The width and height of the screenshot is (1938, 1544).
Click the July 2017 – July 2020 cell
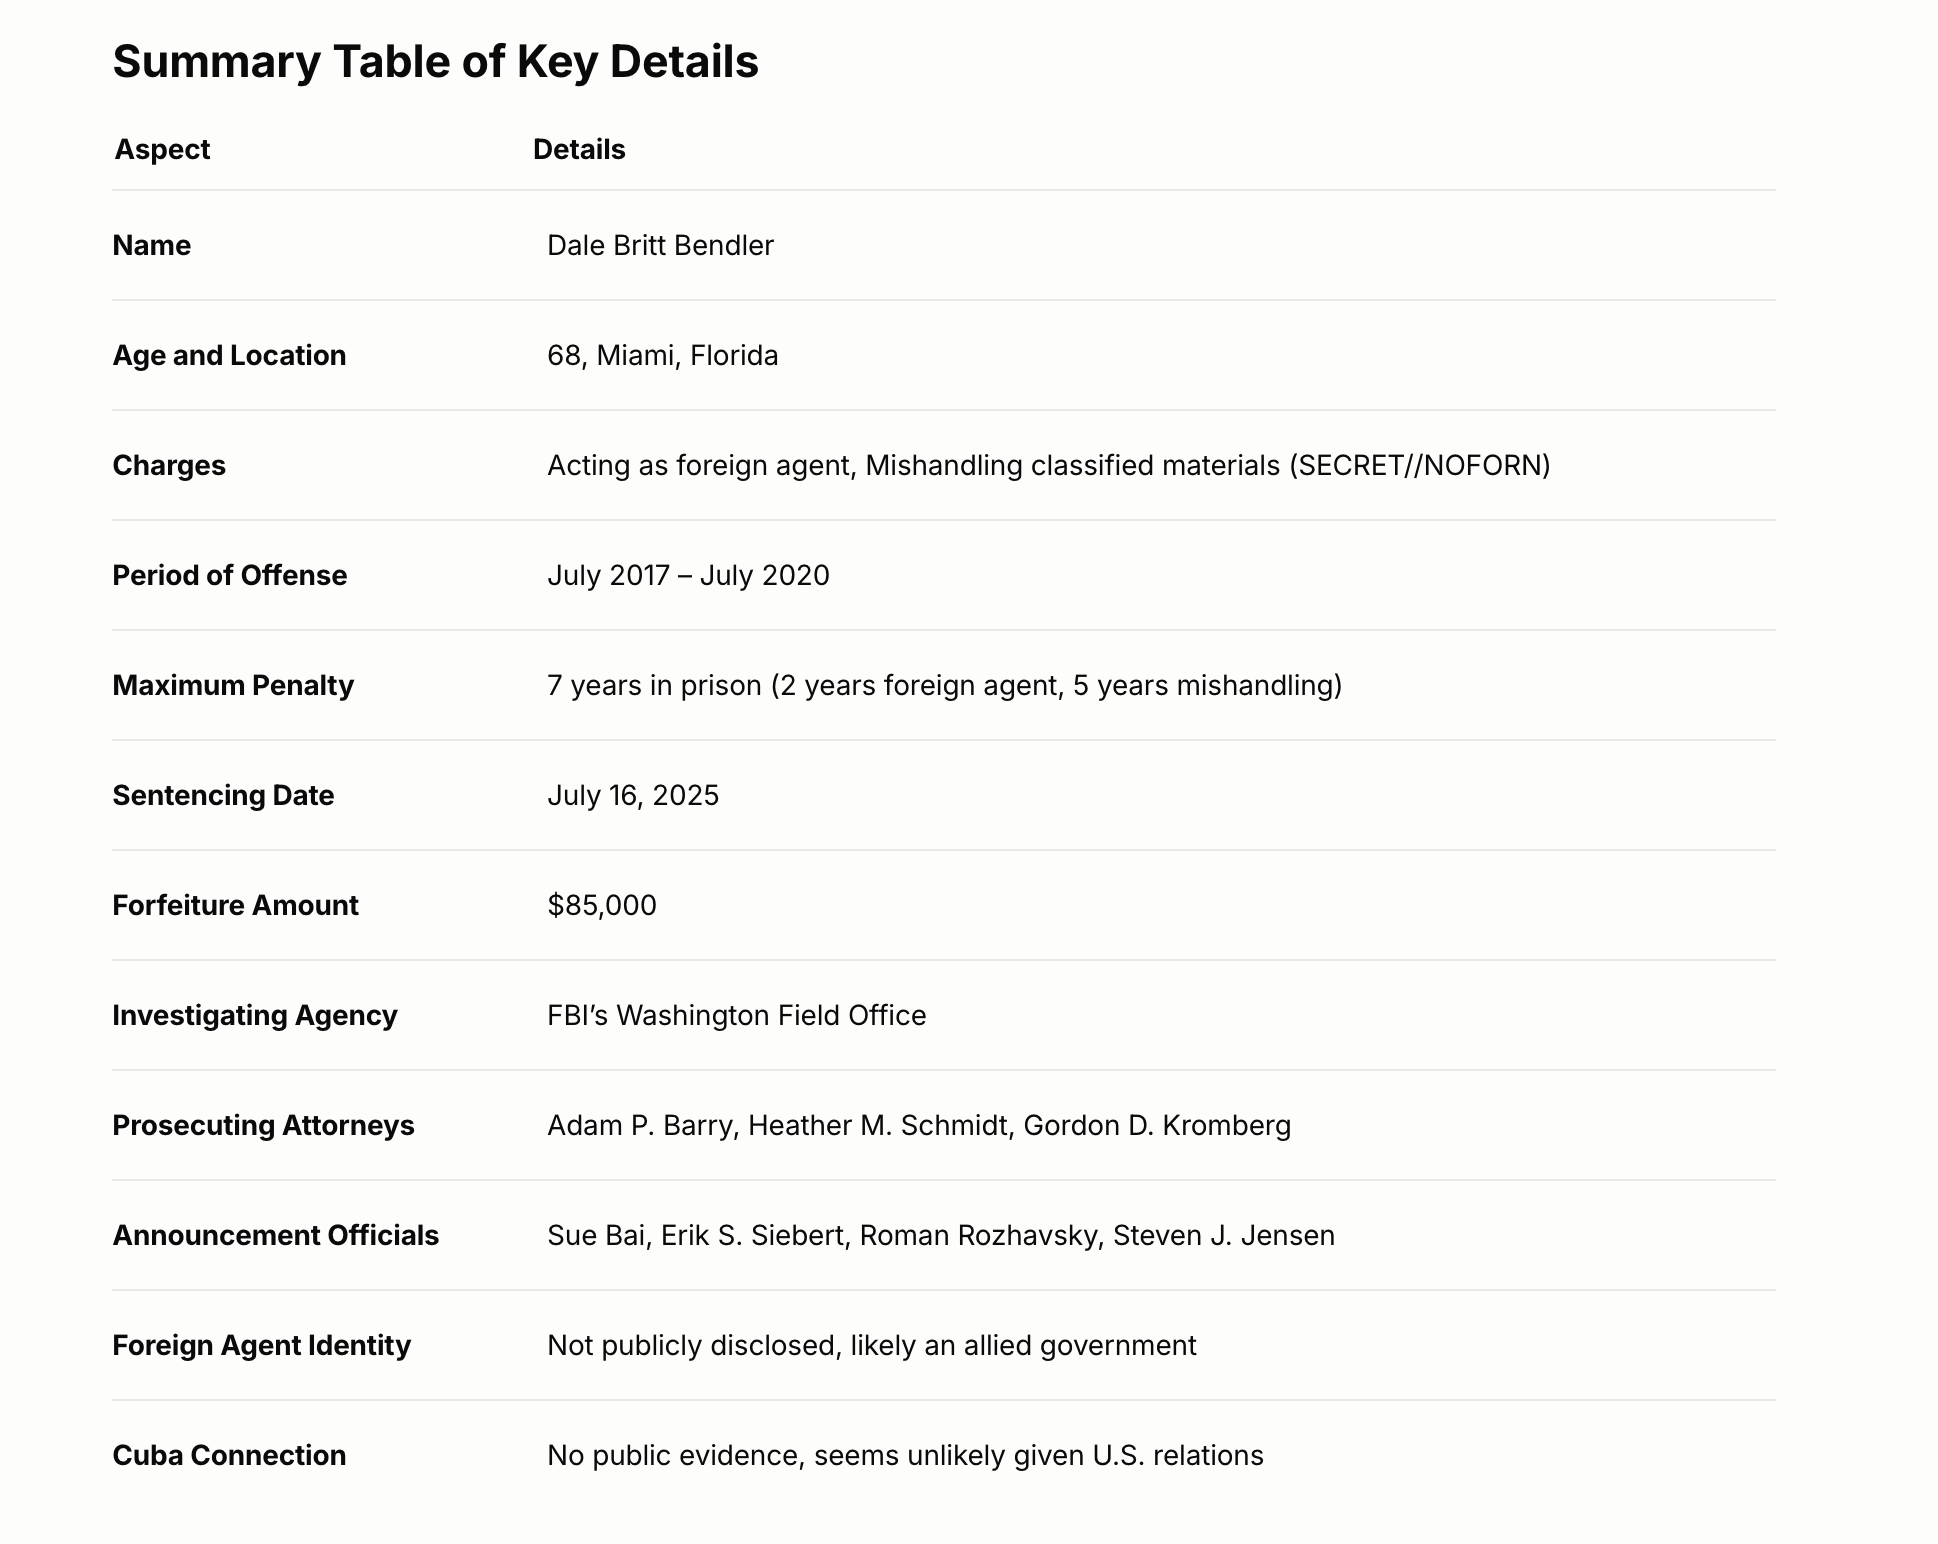688,575
